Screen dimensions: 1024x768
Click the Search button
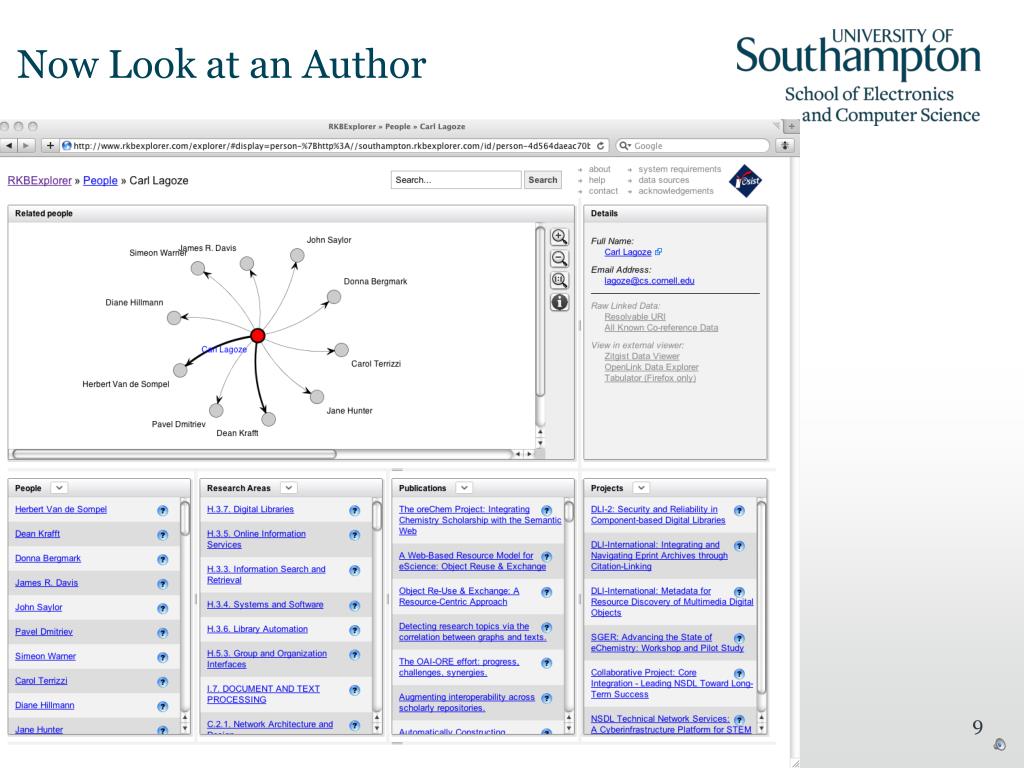(543, 180)
